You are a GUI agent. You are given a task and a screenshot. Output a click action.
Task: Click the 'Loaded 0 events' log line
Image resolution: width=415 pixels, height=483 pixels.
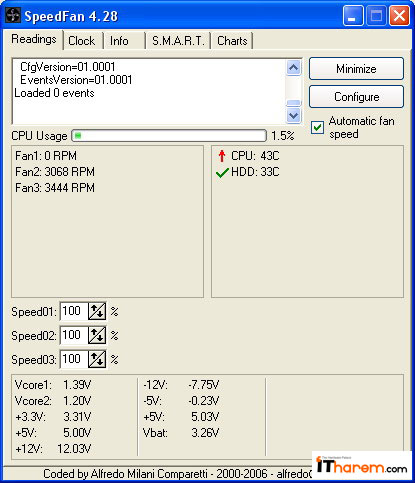(54, 93)
